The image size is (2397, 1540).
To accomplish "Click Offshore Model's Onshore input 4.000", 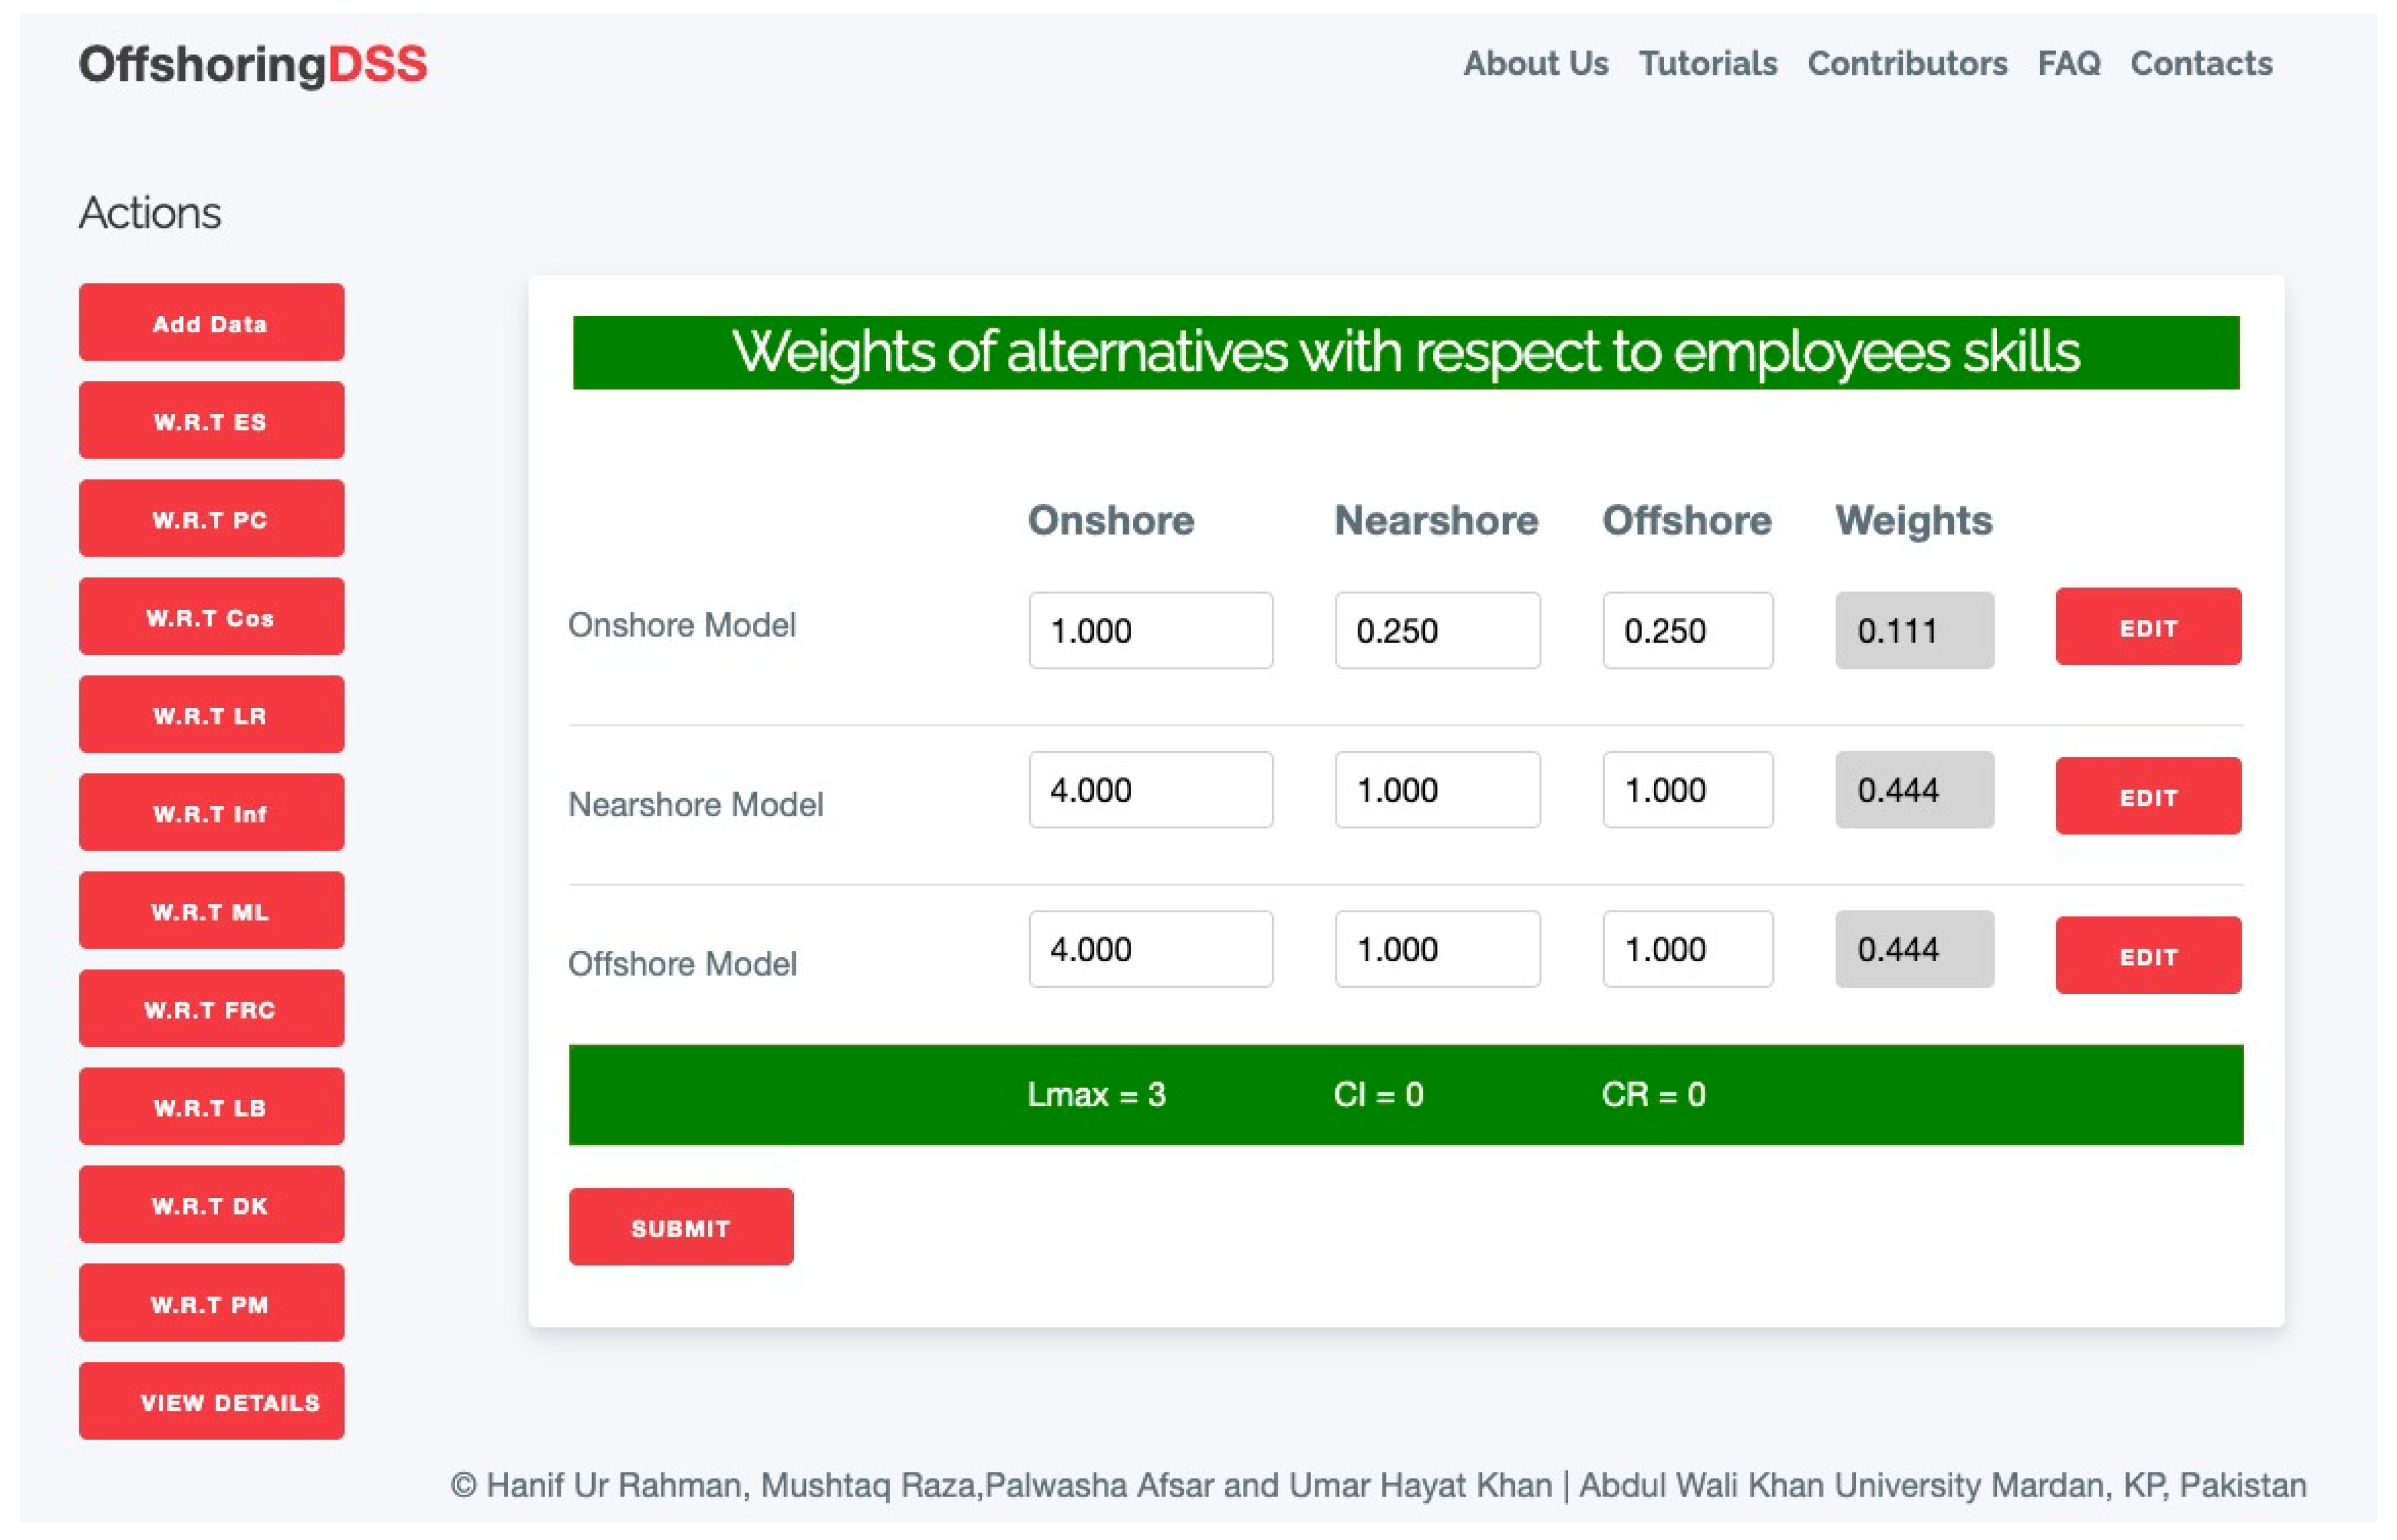I will pos(1149,948).
